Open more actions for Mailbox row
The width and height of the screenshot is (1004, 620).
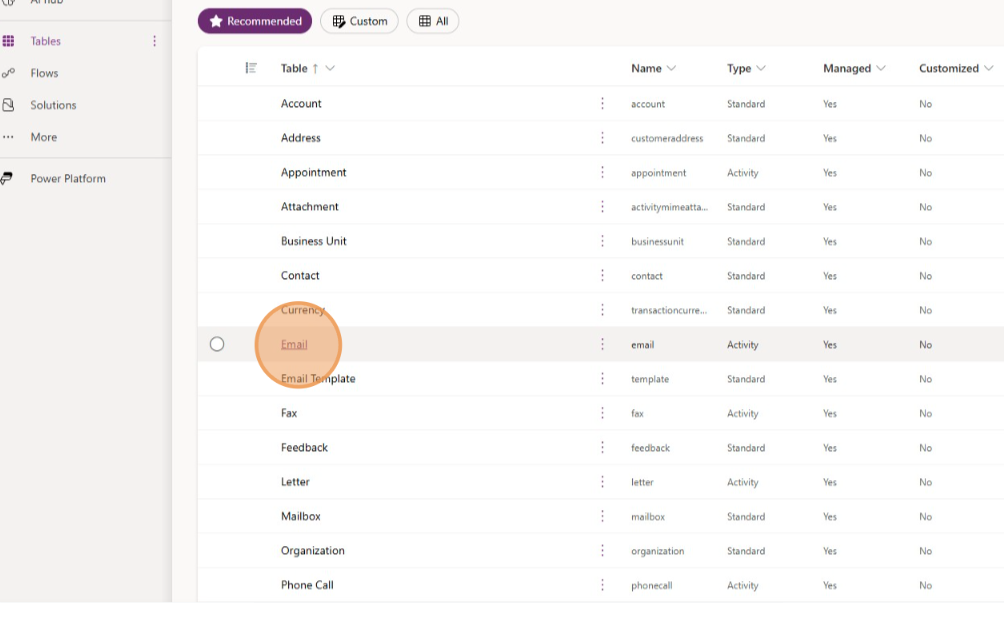pyautogui.click(x=602, y=516)
